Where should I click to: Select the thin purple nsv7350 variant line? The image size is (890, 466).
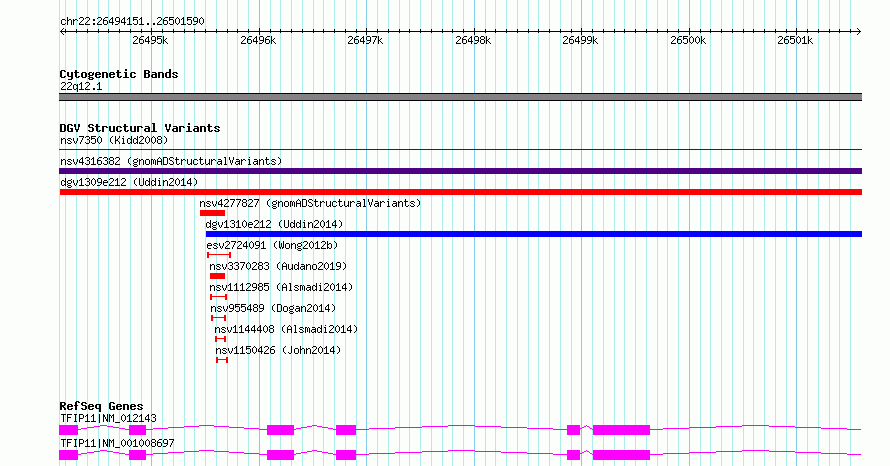pos(460,150)
